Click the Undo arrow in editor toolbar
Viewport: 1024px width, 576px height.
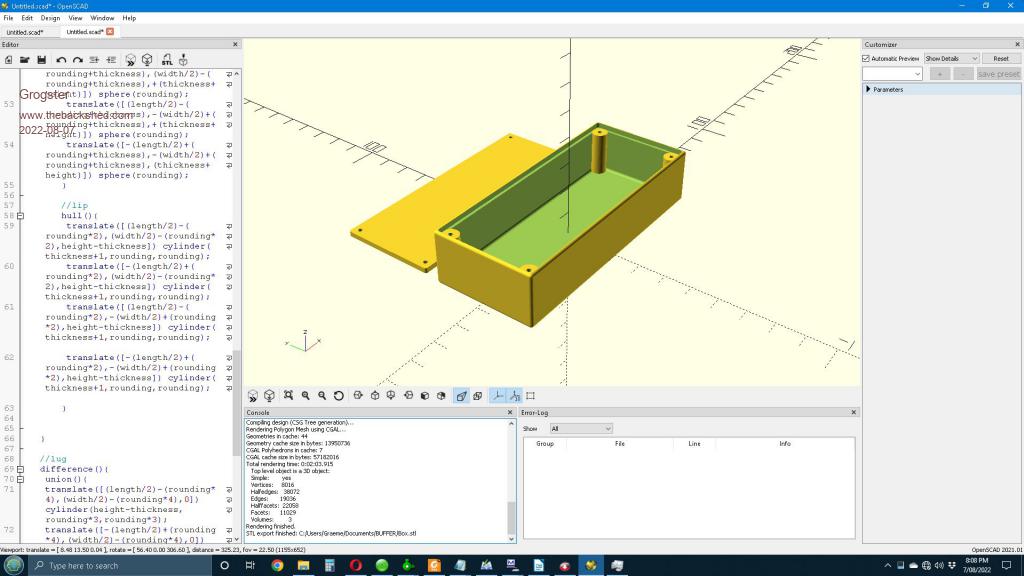point(61,60)
